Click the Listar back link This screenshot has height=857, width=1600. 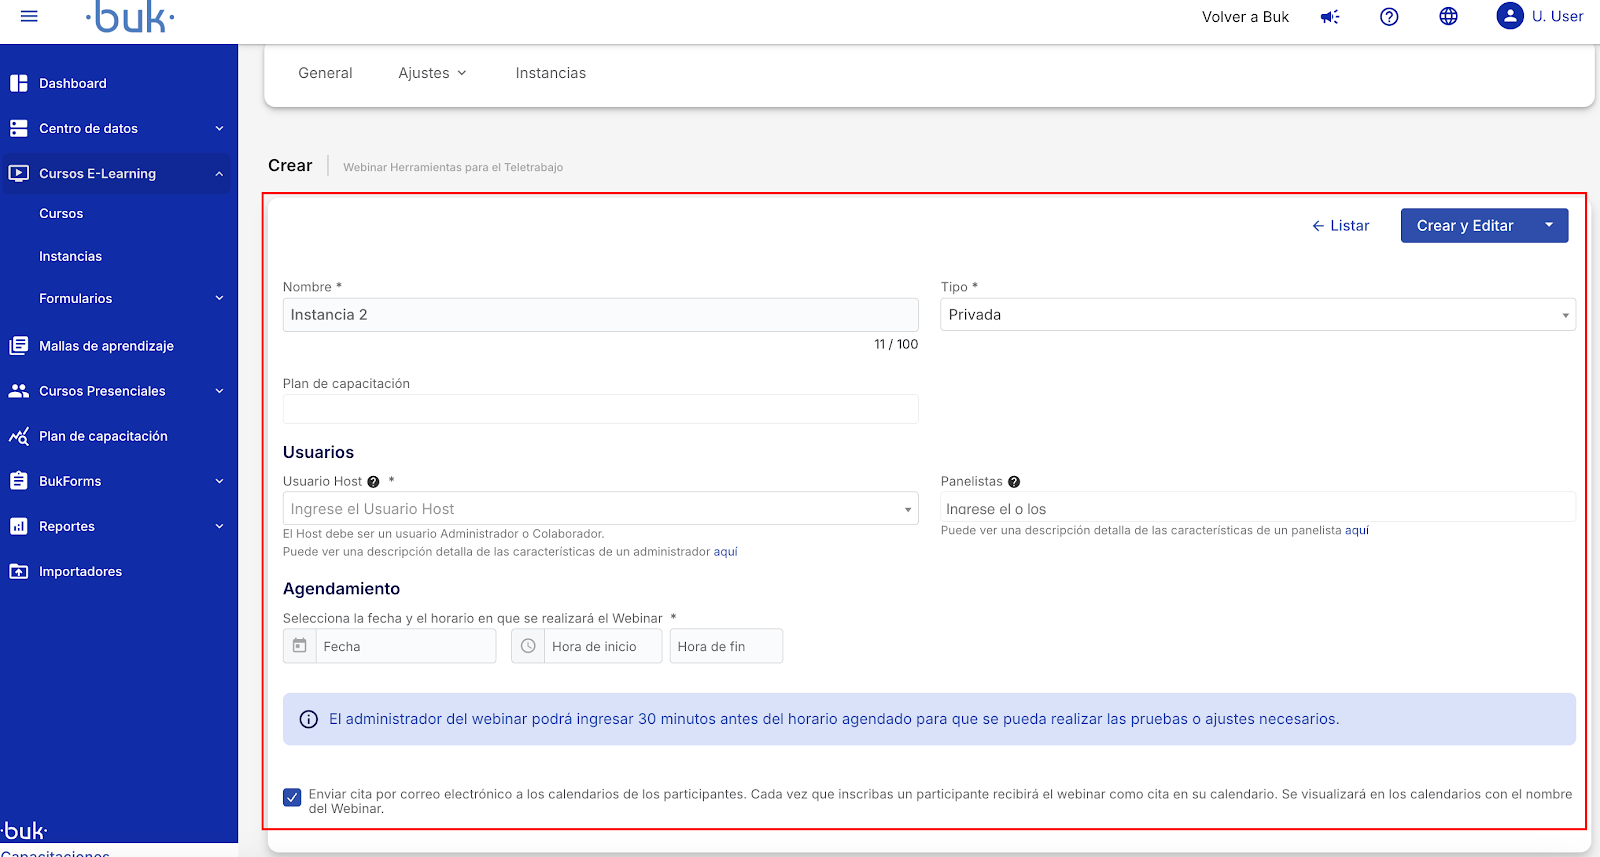coord(1340,226)
